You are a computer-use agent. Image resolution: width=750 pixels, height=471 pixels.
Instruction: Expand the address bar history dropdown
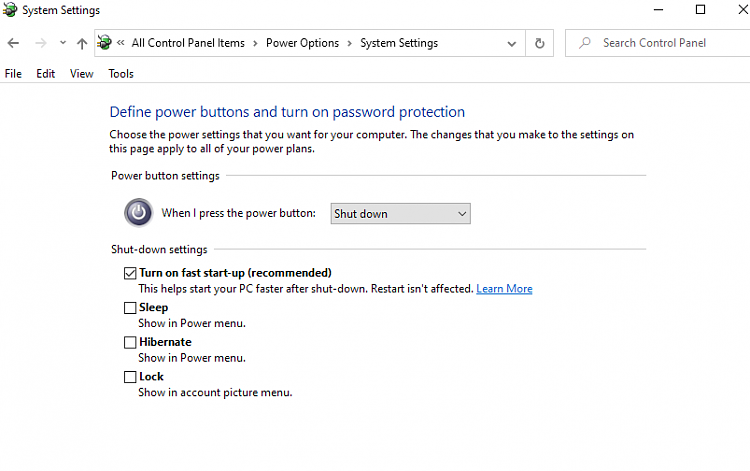point(512,44)
